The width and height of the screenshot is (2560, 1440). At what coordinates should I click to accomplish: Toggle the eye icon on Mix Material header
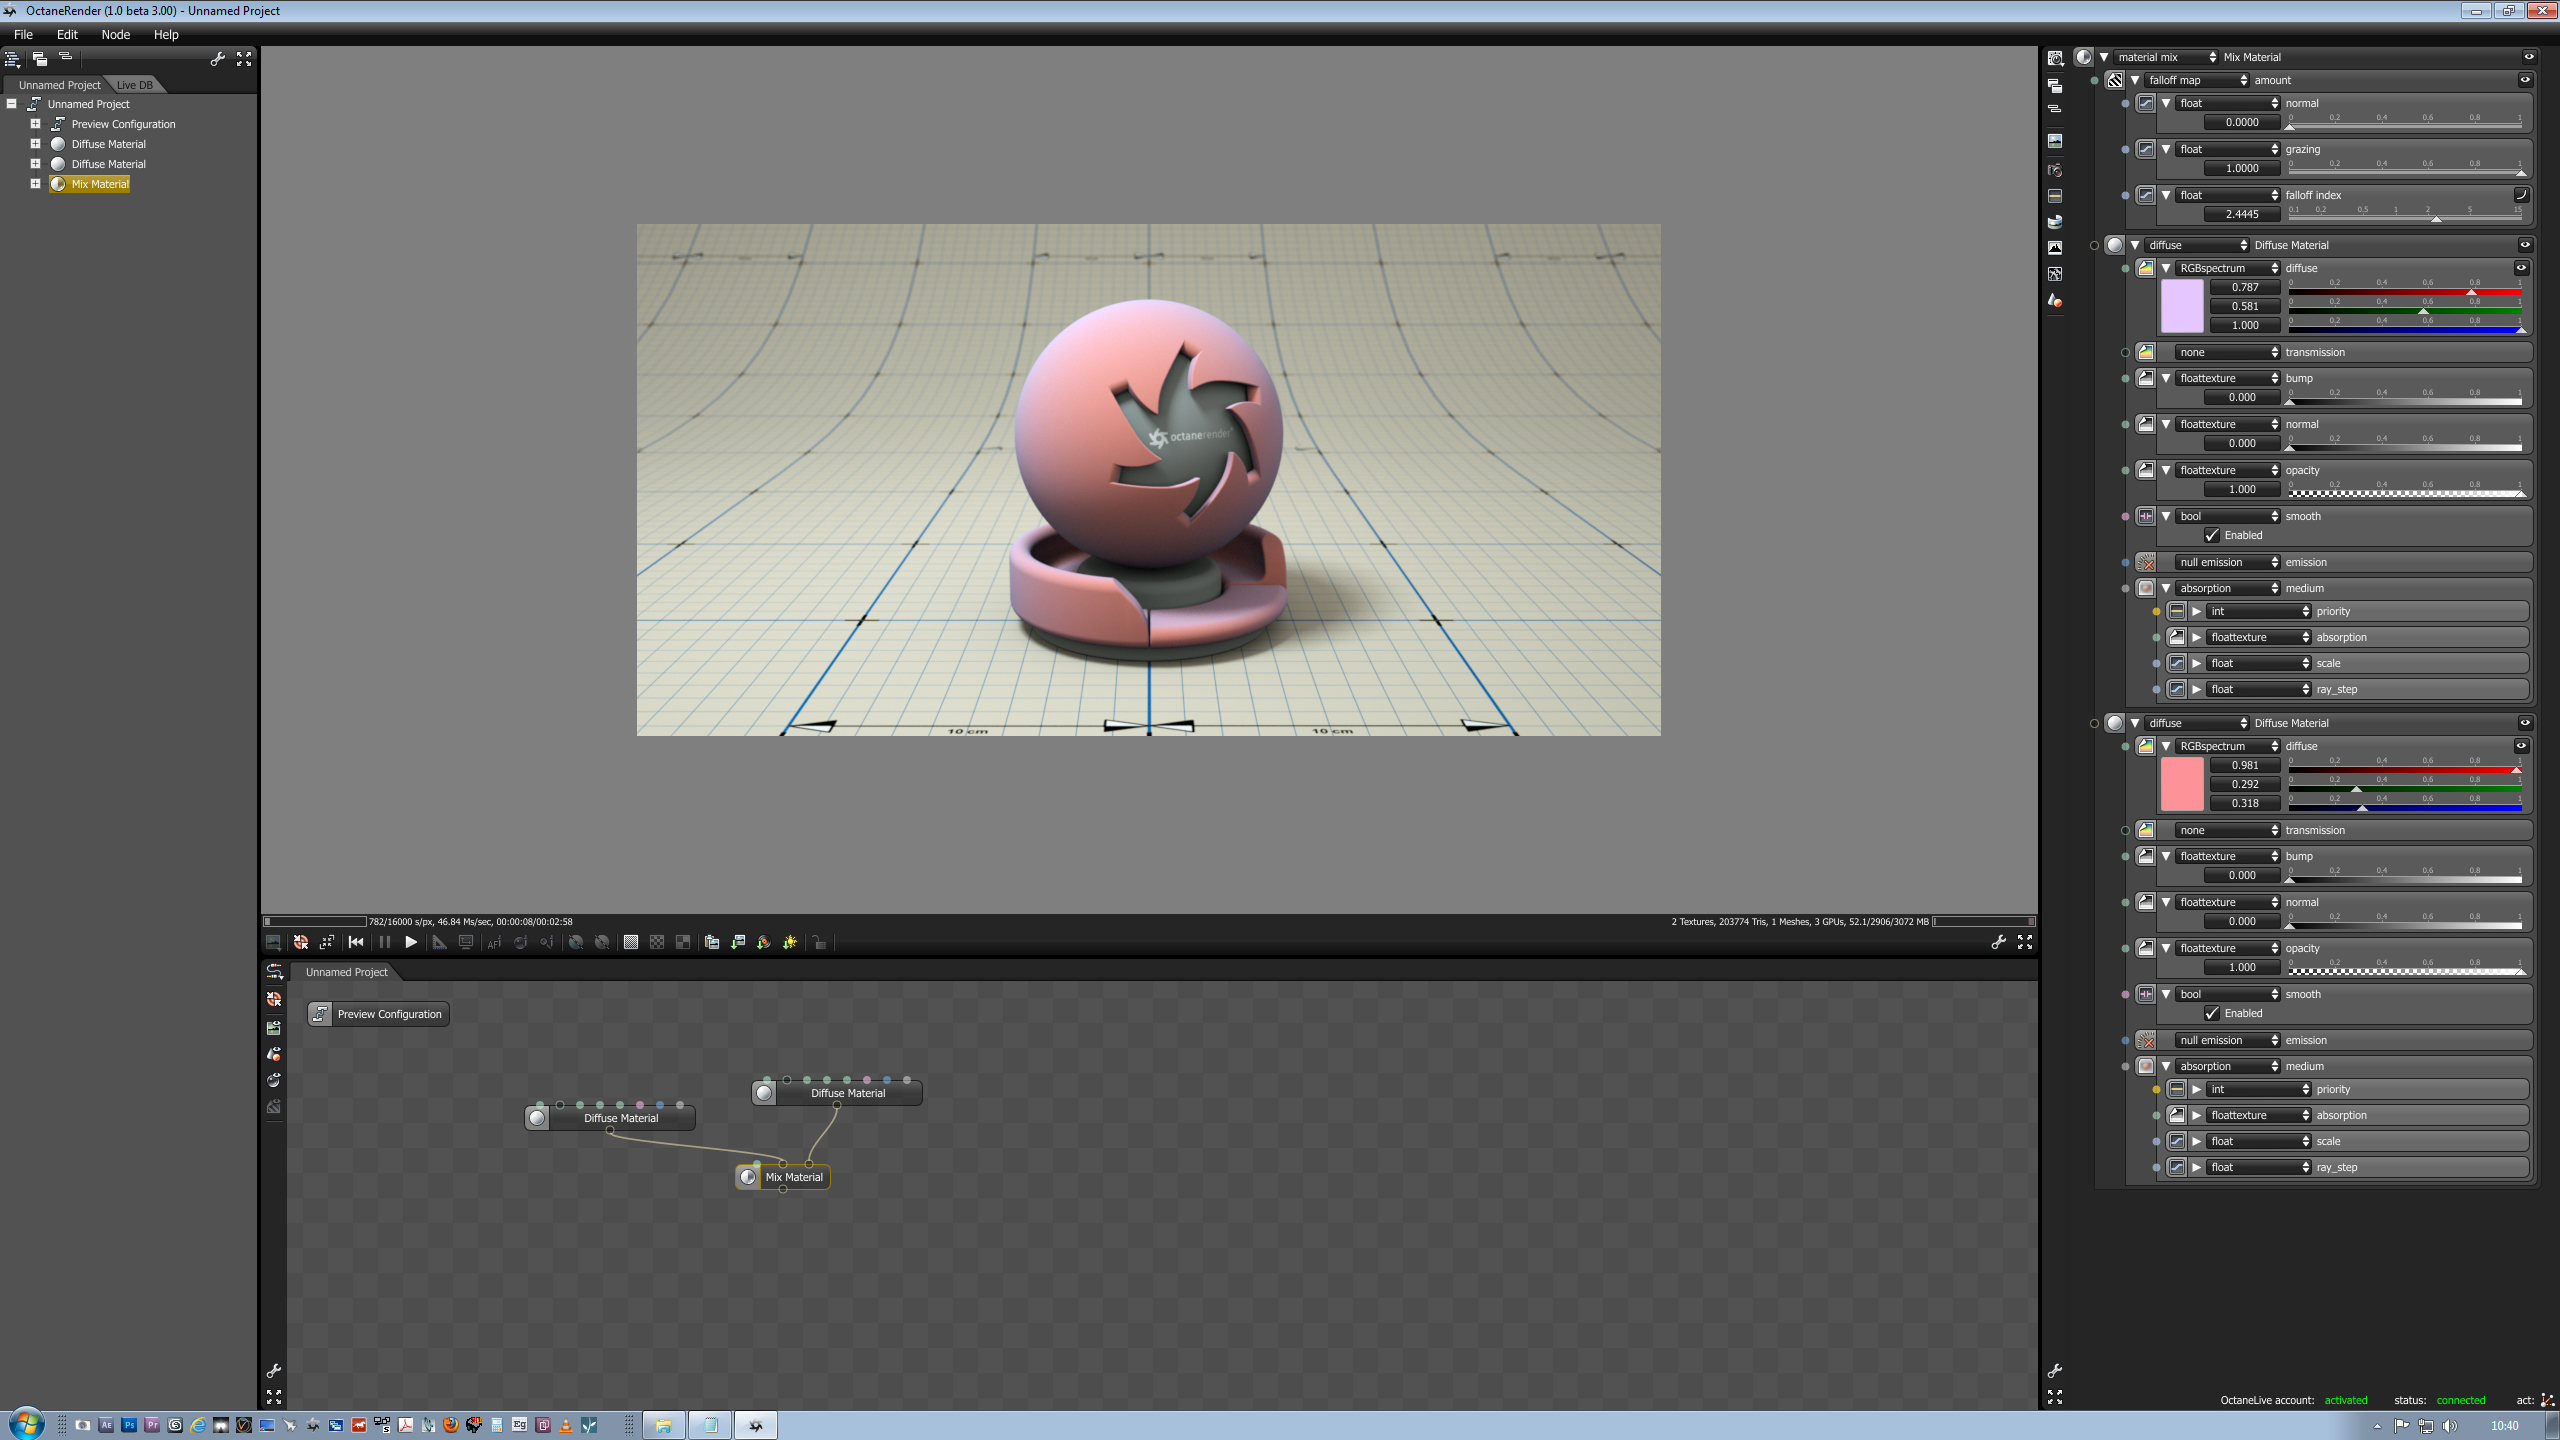[2529, 57]
